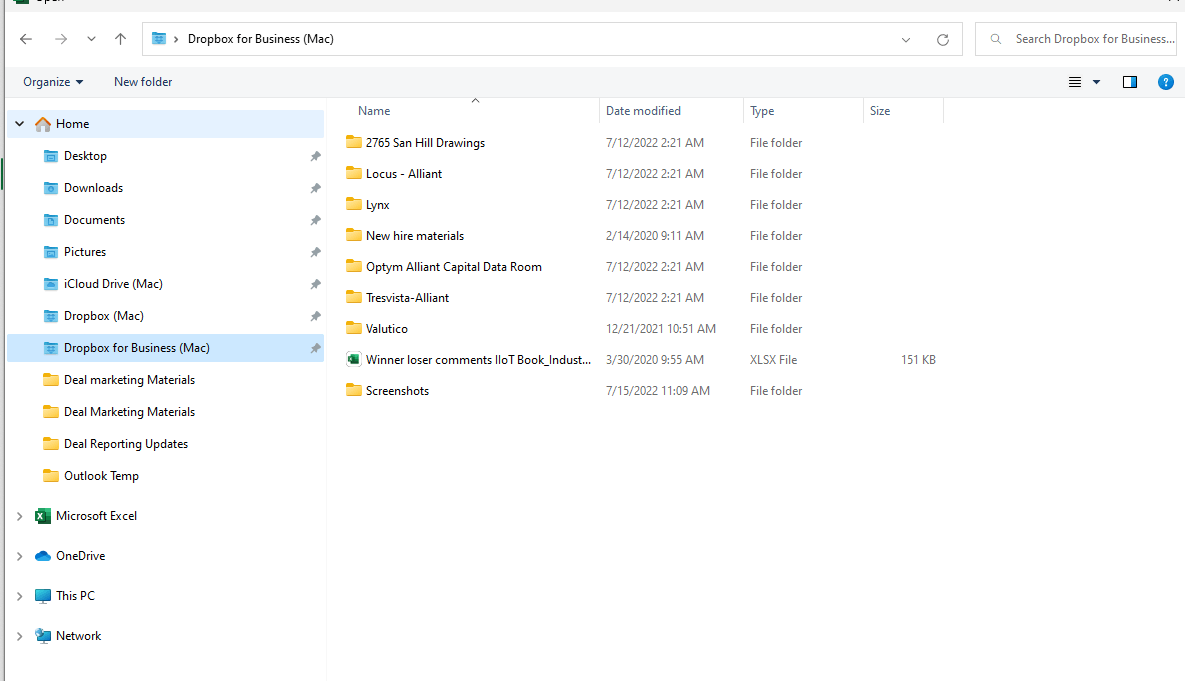Open Deal Reporting Updates sidebar folder
Viewport: 1185px width, 681px height.
pos(126,444)
